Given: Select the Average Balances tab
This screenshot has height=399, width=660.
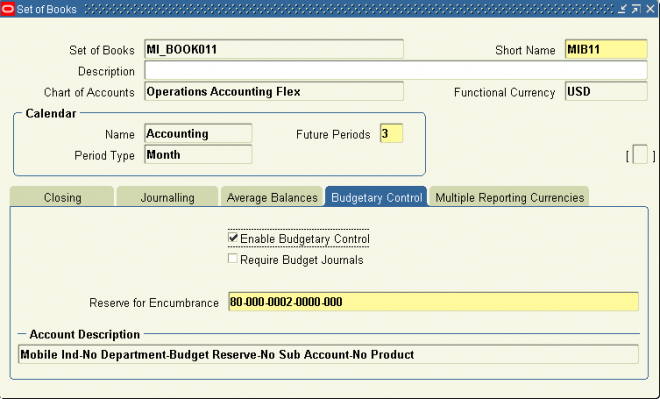Looking at the screenshot, I should pos(272,197).
